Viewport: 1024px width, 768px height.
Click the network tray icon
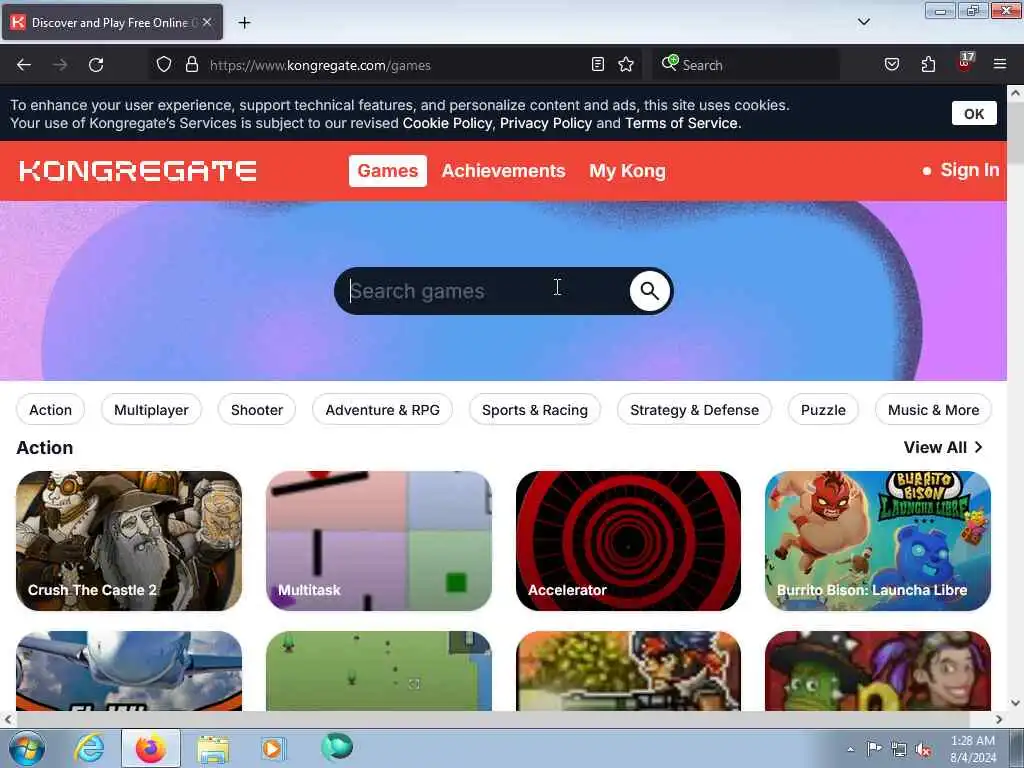[x=899, y=750]
